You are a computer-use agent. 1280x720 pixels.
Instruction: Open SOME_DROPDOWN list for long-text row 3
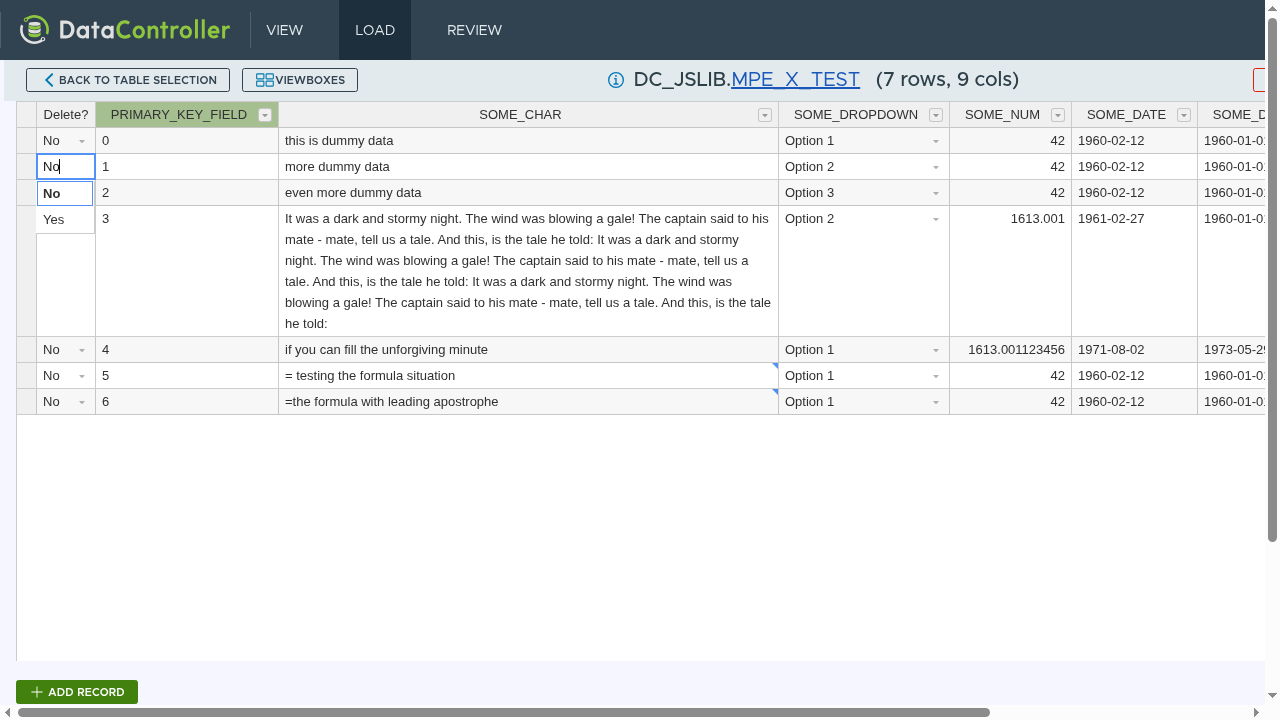coord(936,219)
